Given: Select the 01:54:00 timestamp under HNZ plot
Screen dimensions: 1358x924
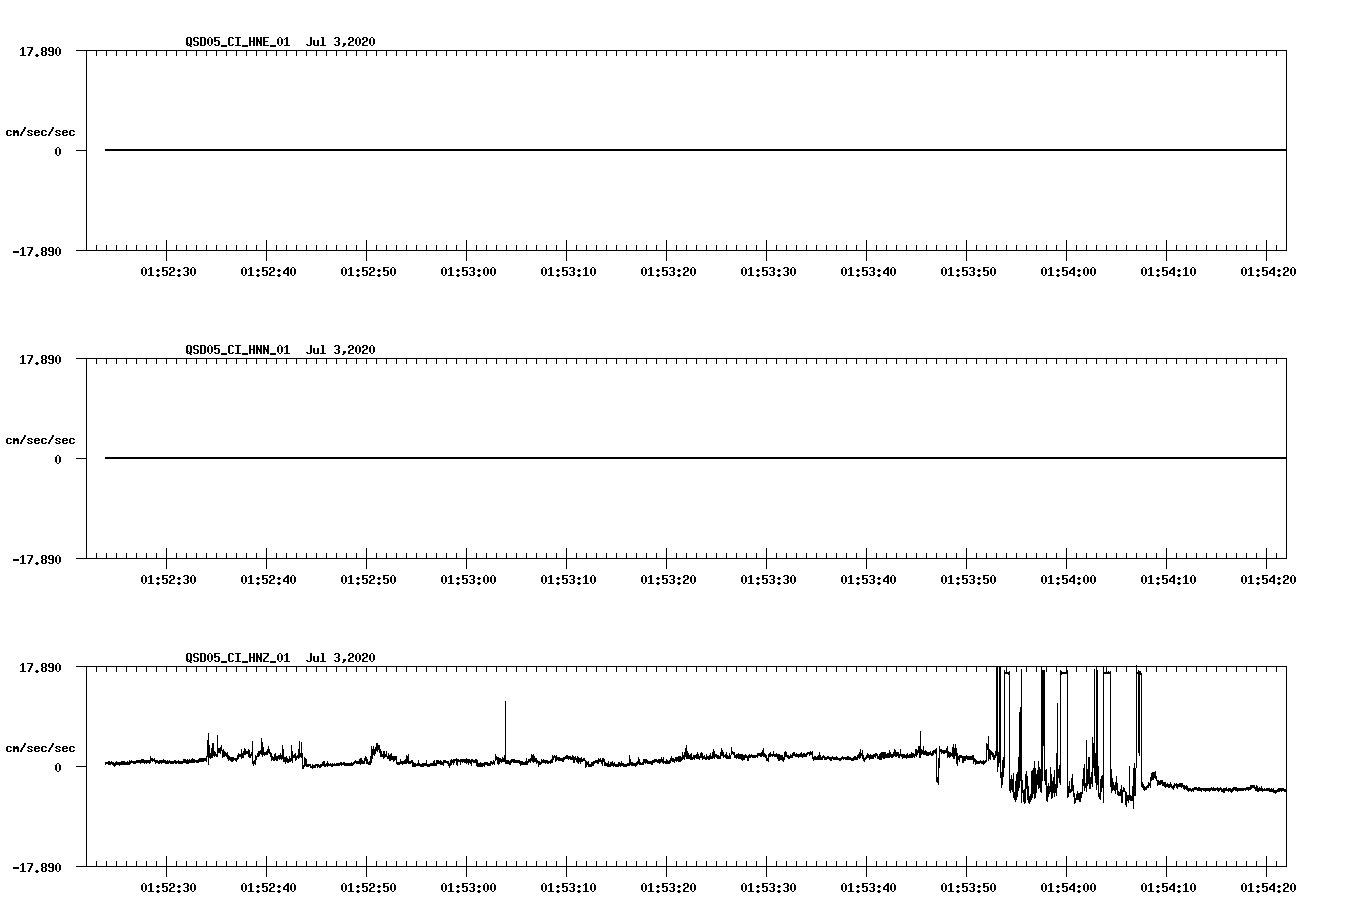Looking at the screenshot, I should 1068,887.
